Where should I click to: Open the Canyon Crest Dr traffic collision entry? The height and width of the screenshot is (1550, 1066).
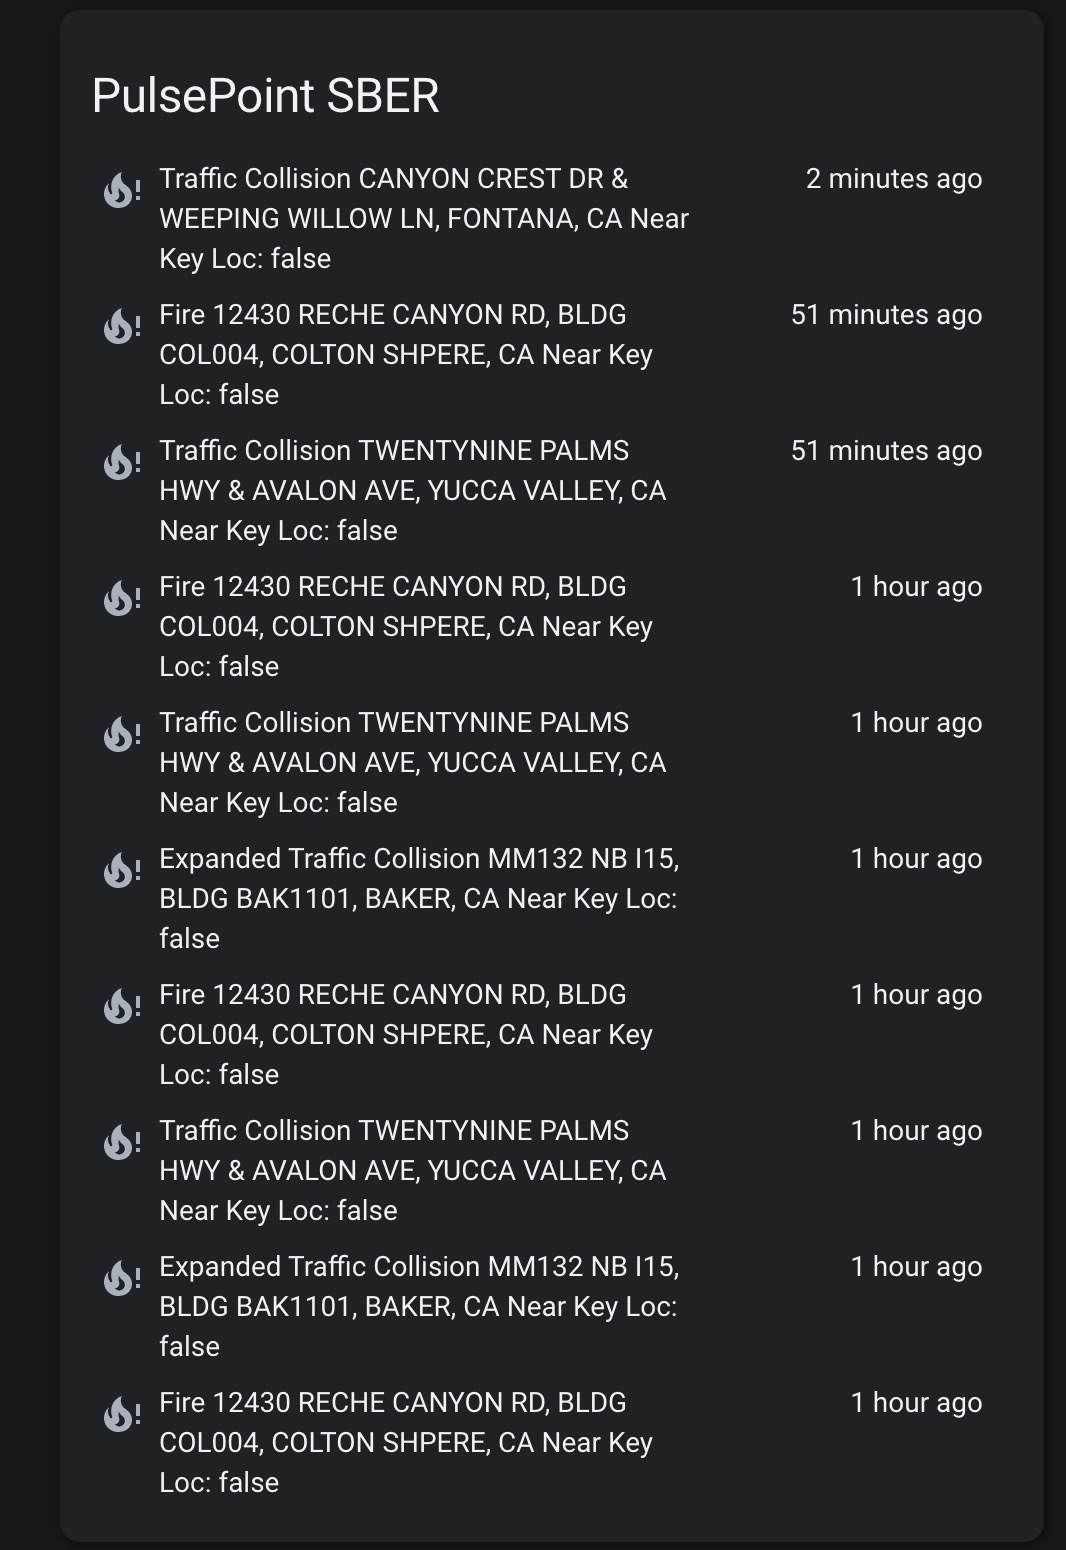tap(423, 218)
